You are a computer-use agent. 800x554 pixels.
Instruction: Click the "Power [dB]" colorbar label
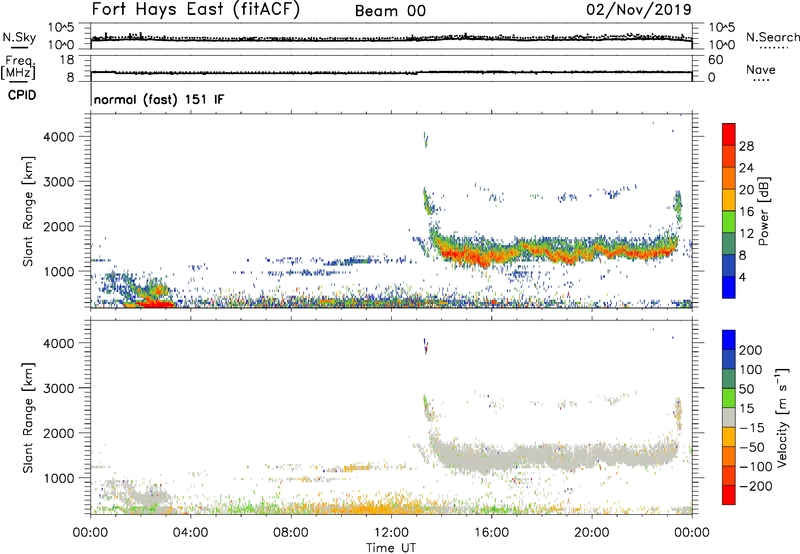763,211
